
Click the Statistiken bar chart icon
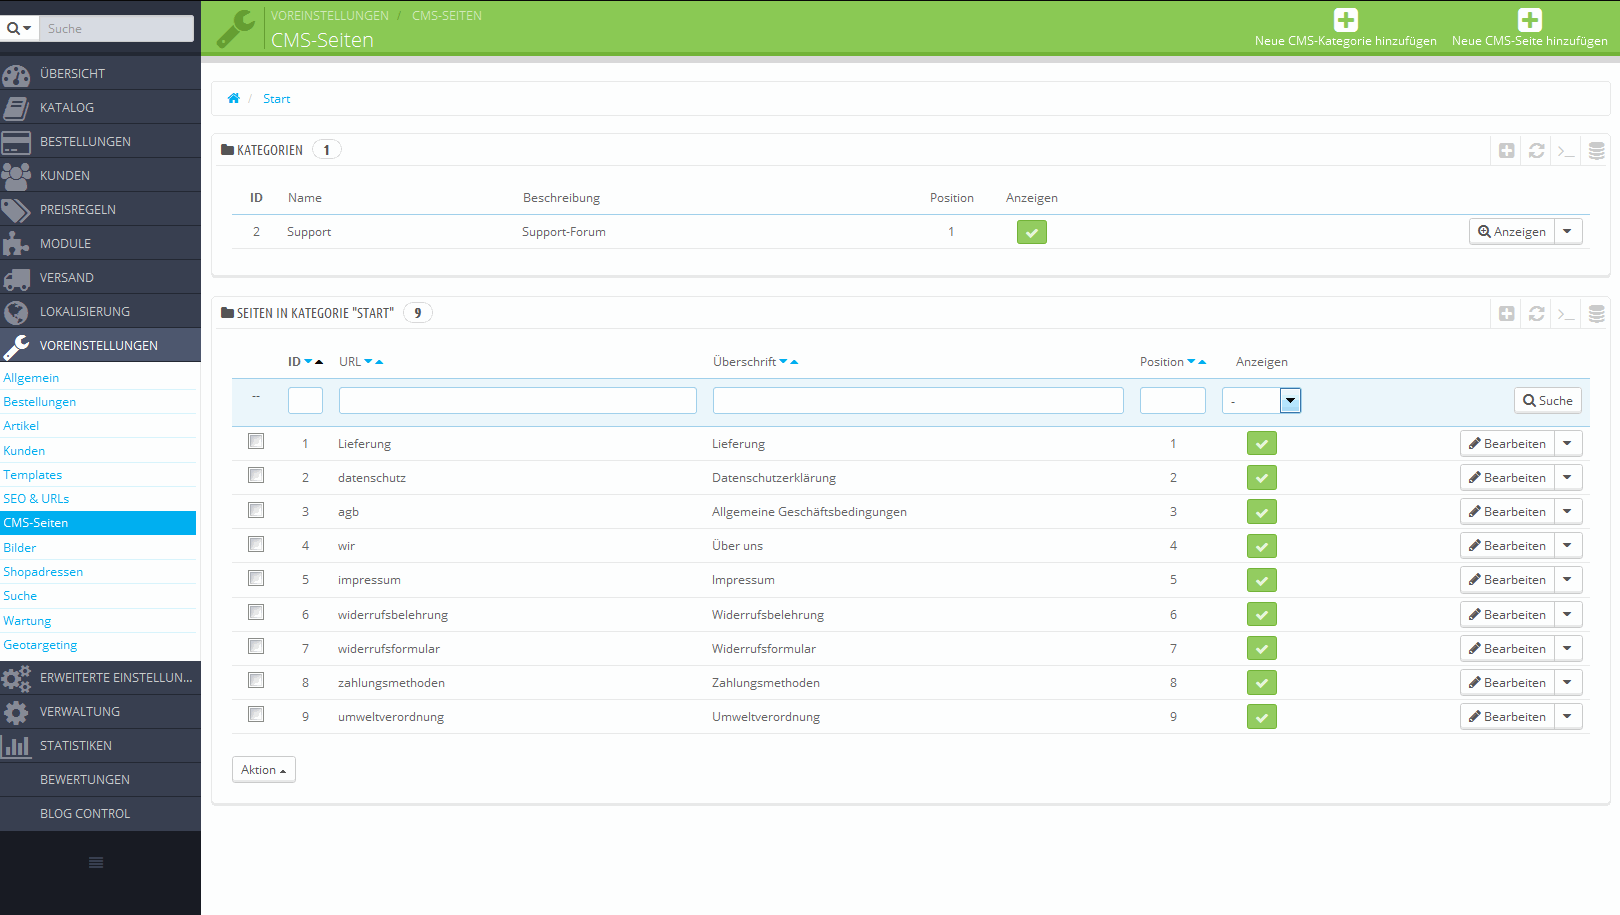click(16, 746)
